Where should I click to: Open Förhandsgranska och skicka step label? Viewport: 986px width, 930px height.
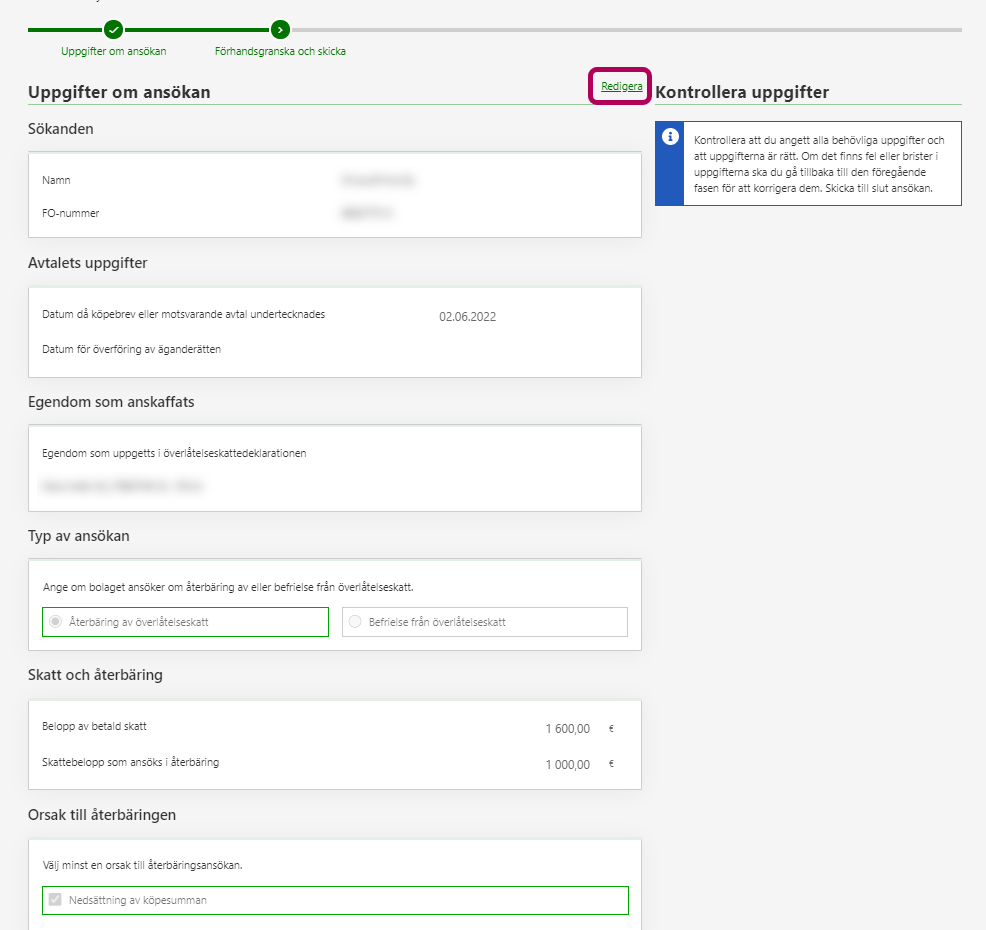[280, 51]
